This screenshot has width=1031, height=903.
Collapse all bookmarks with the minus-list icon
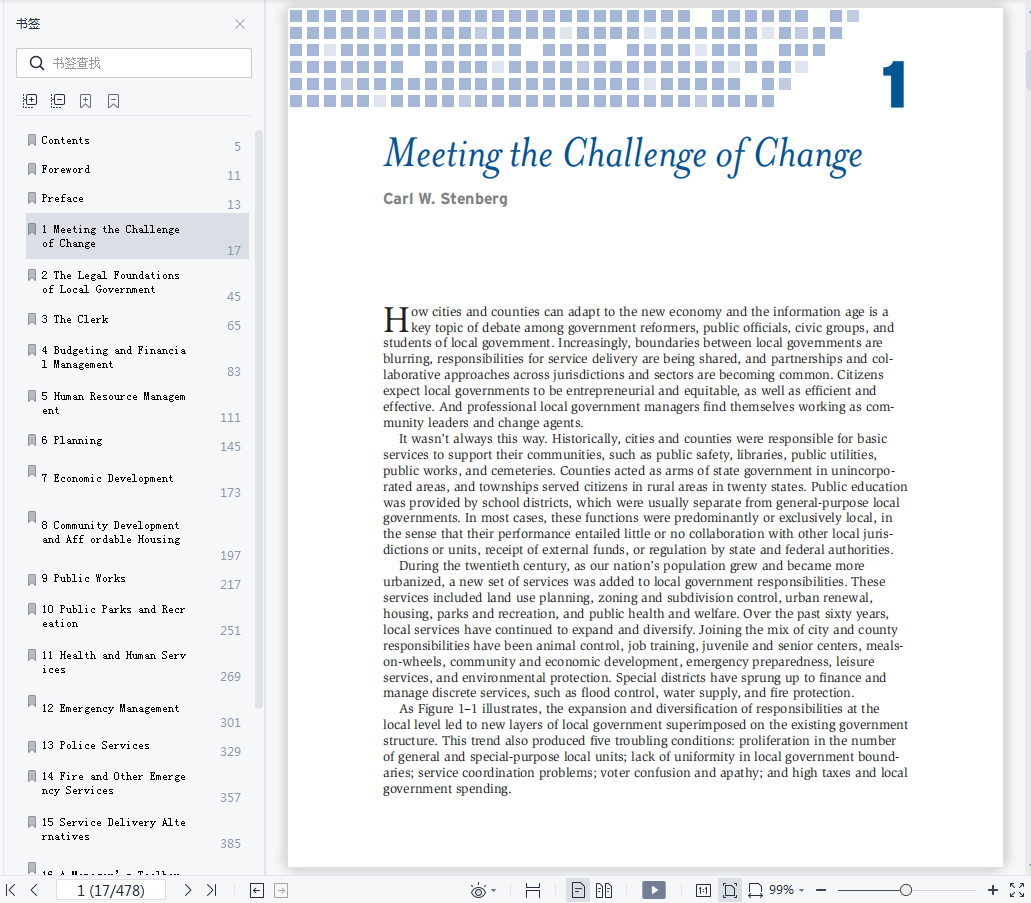[x=58, y=101]
